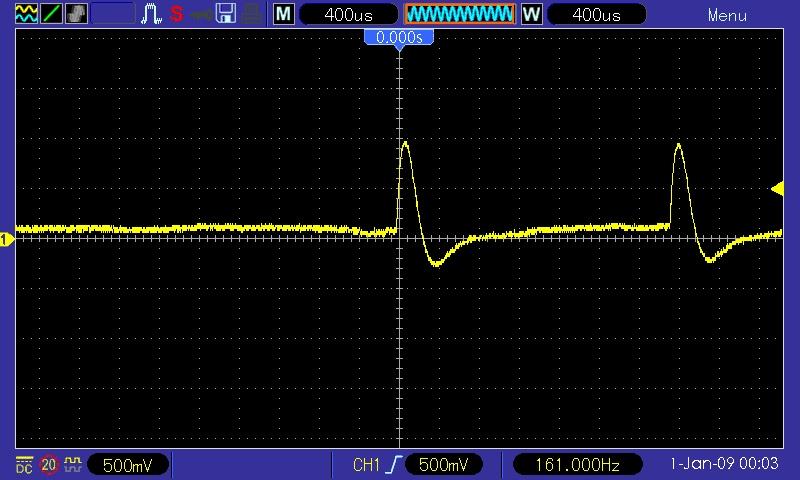
Task: Click the pulse waveform acquisition icon
Action: (x=152, y=14)
